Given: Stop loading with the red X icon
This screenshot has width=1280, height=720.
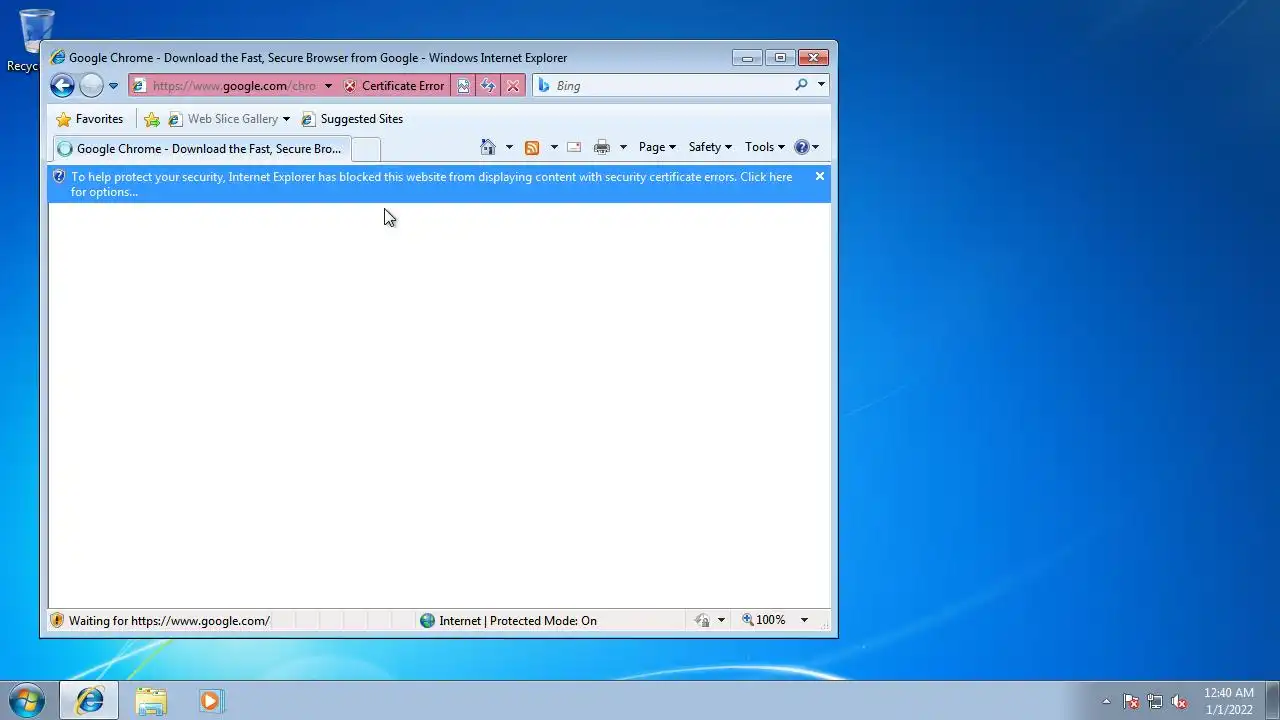Looking at the screenshot, I should (513, 86).
